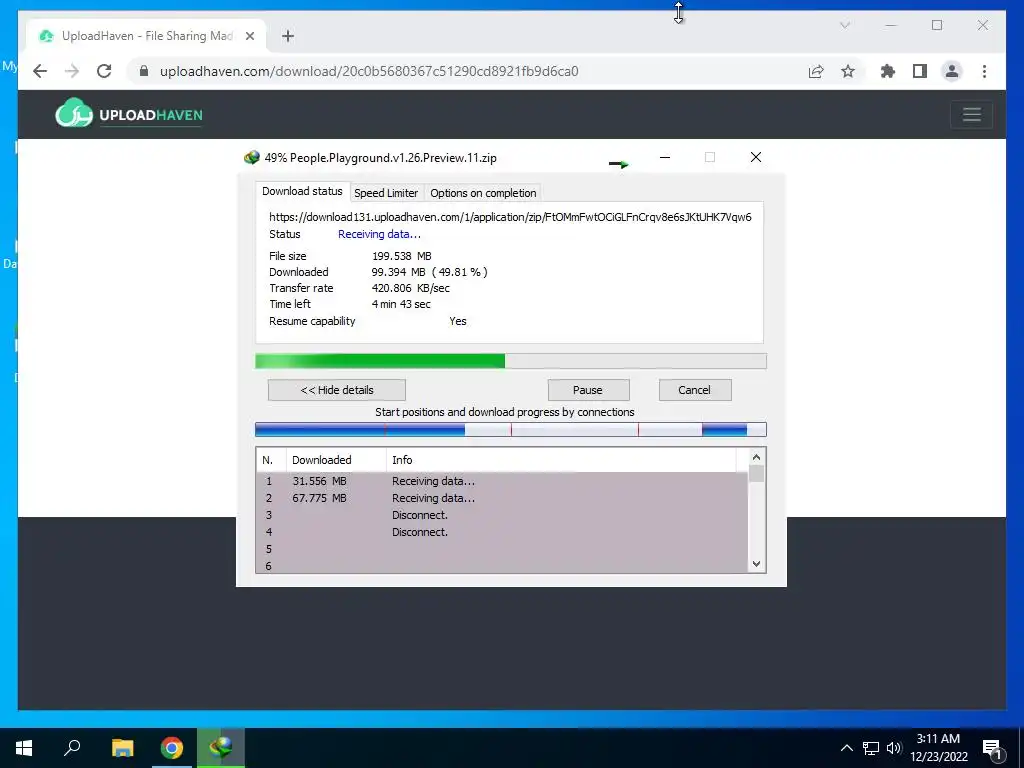The width and height of the screenshot is (1024, 768).
Task: Select connection 4 showing Disconnect.
Action: (502, 532)
